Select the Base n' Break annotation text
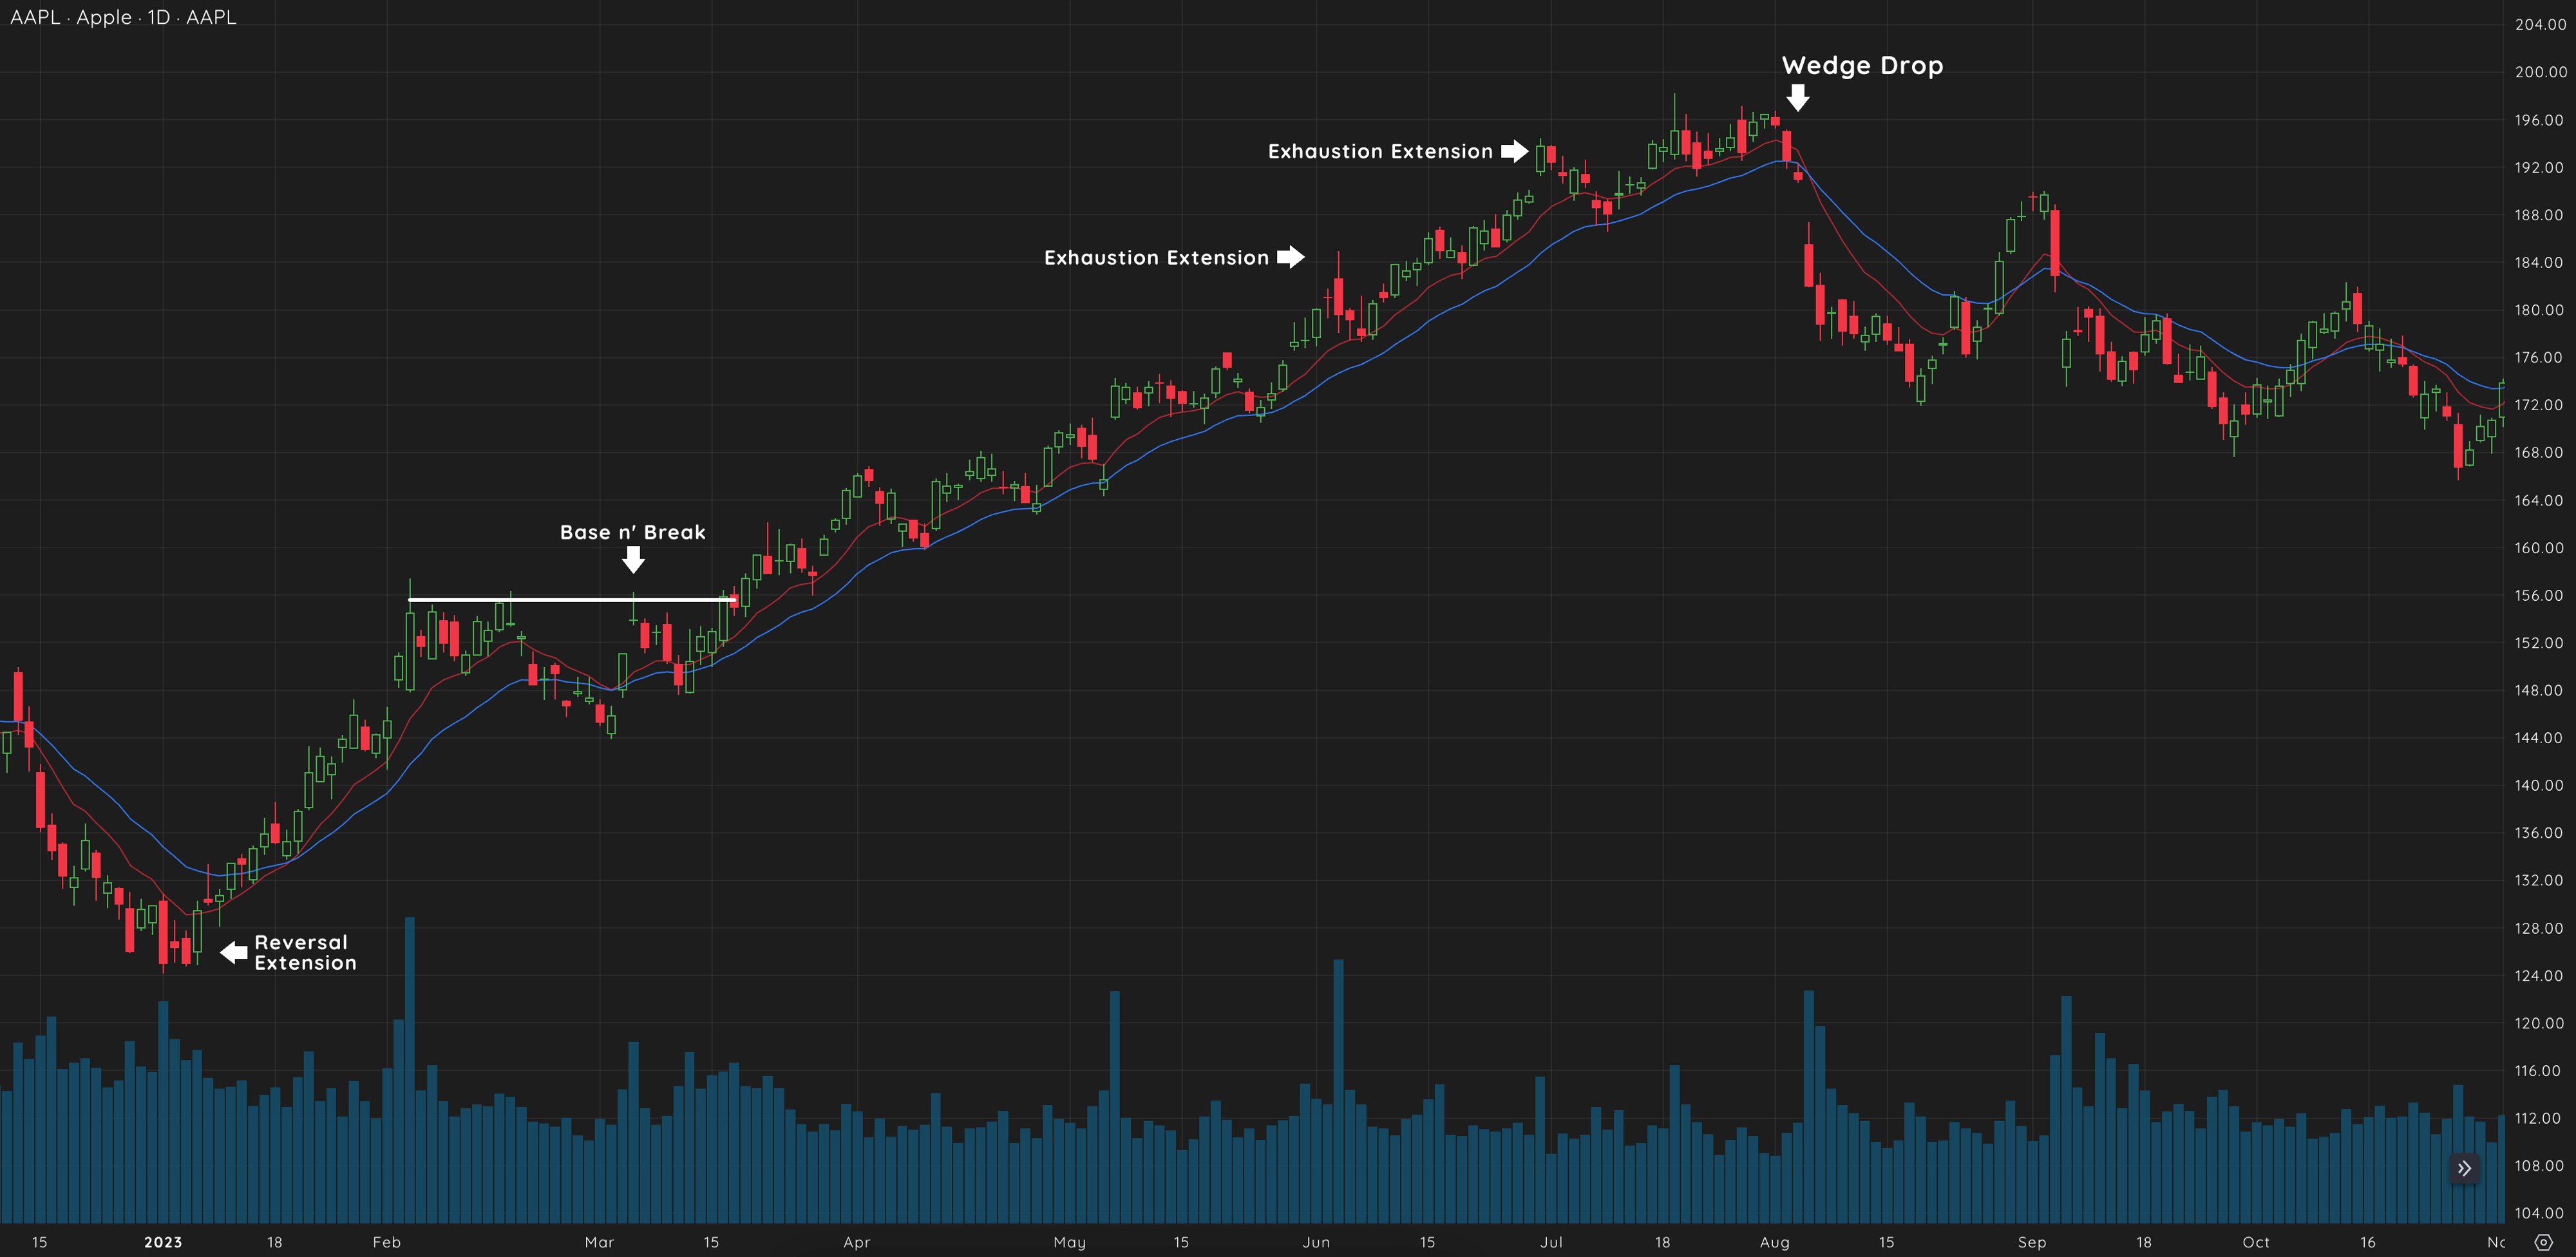Screen dimensions: 2576x1257 pyautogui.click(x=633, y=532)
